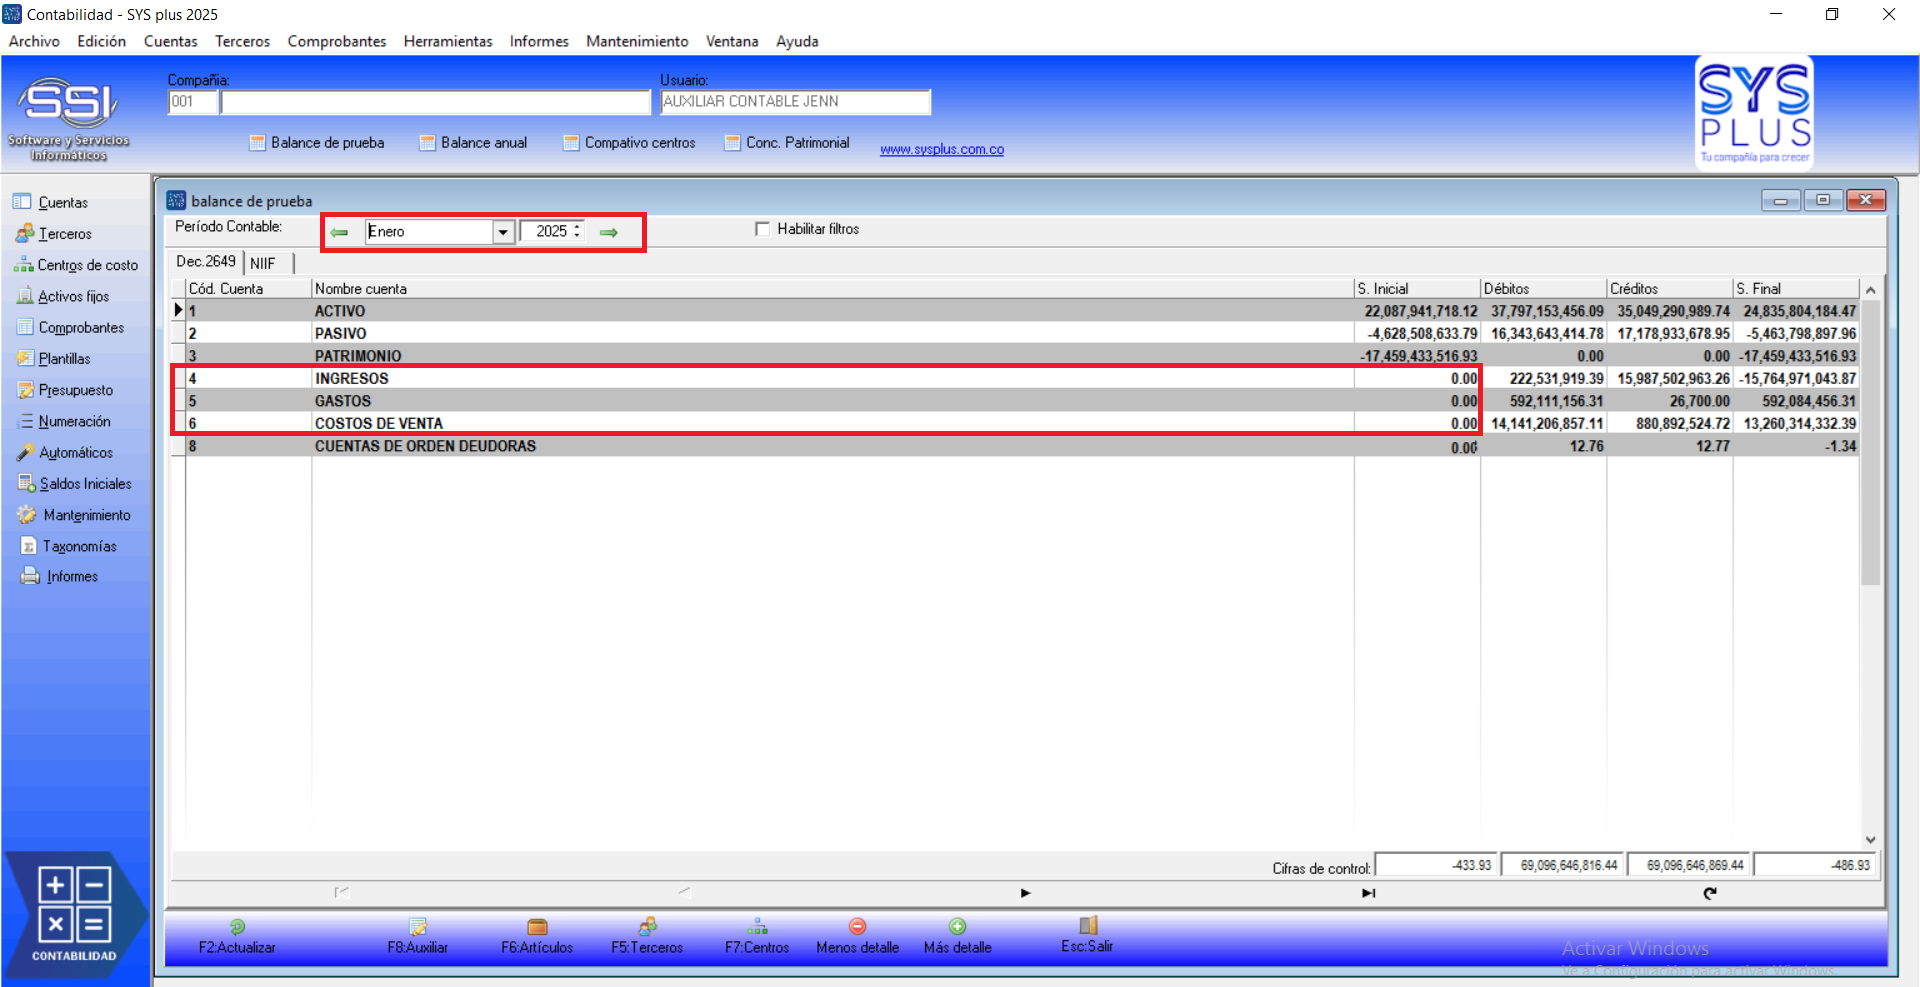The height and width of the screenshot is (987, 1920).
Task: Go to next period green arrow
Action: [609, 232]
